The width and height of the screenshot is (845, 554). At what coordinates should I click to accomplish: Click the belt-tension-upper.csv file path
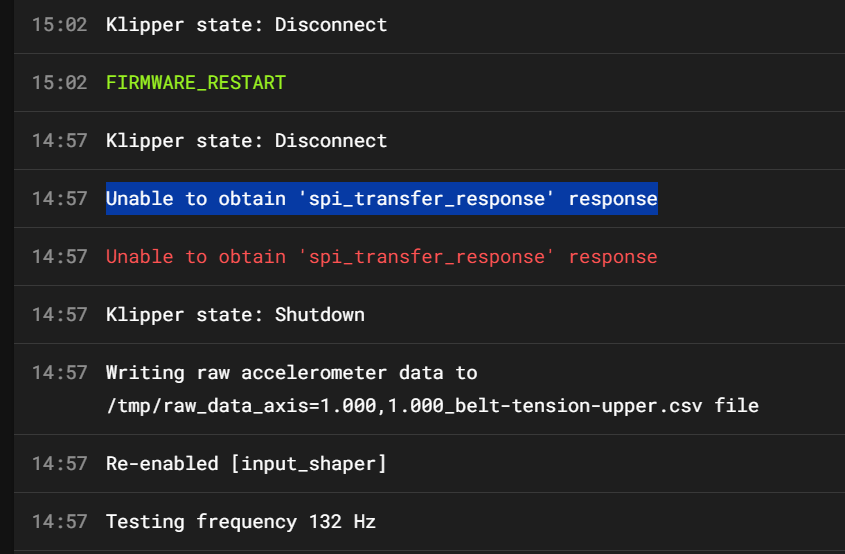(x=432, y=405)
